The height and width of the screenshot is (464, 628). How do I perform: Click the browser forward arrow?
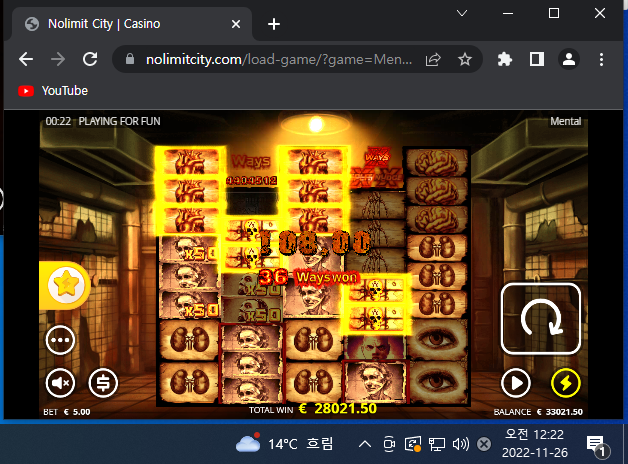58,60
